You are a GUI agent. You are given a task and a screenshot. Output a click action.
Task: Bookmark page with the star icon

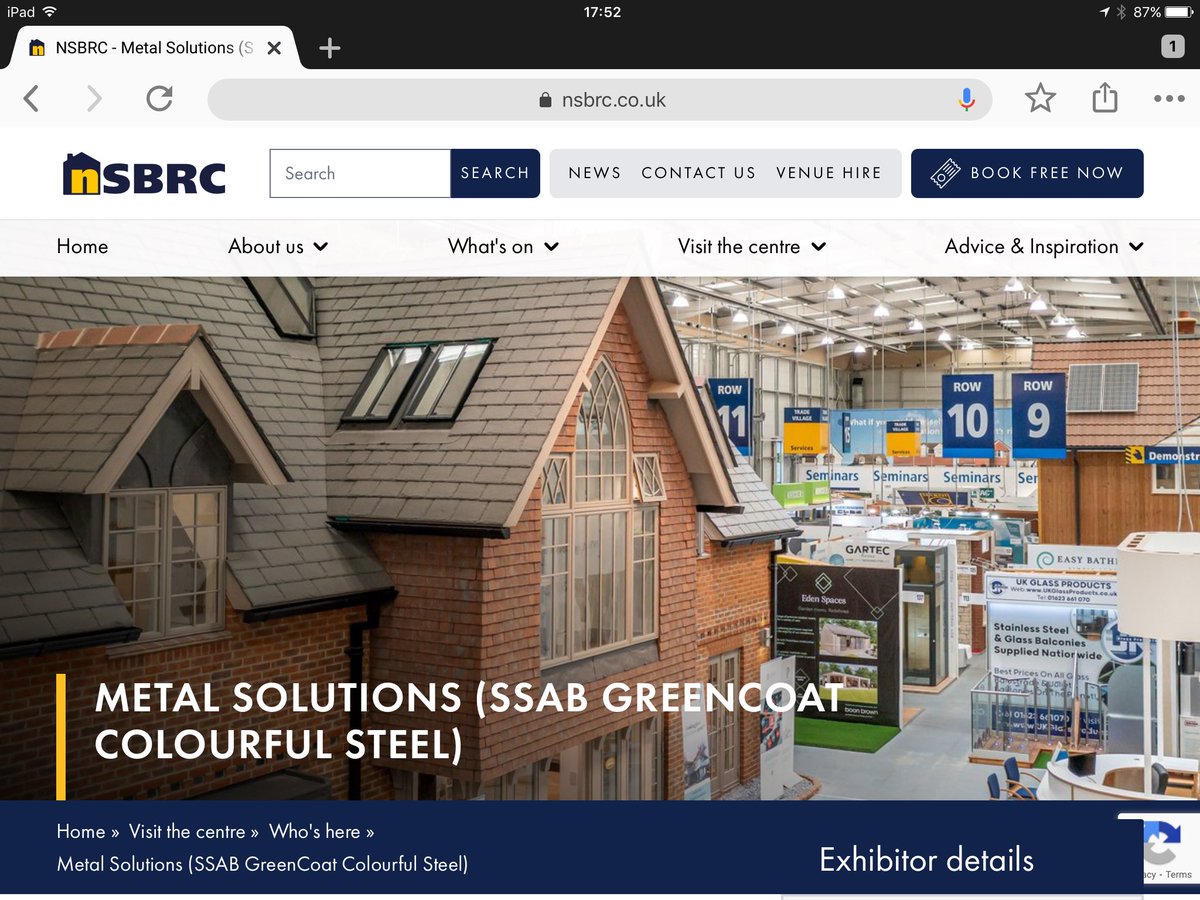click(1040, 98)
